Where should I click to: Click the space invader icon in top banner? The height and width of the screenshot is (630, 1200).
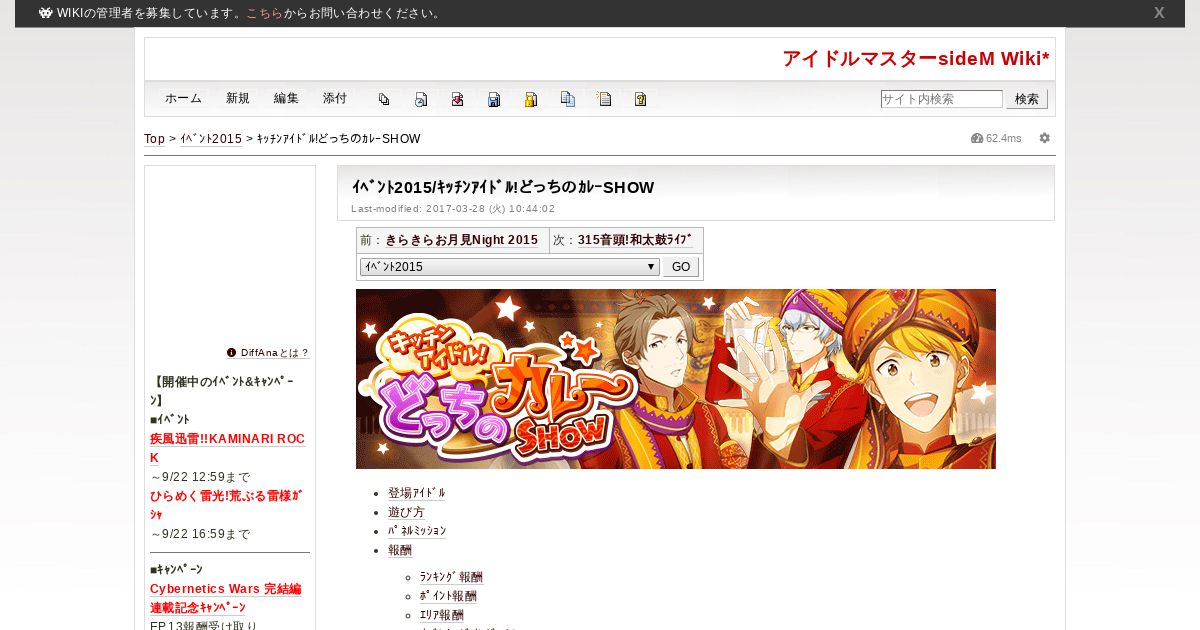pos(45,13)
